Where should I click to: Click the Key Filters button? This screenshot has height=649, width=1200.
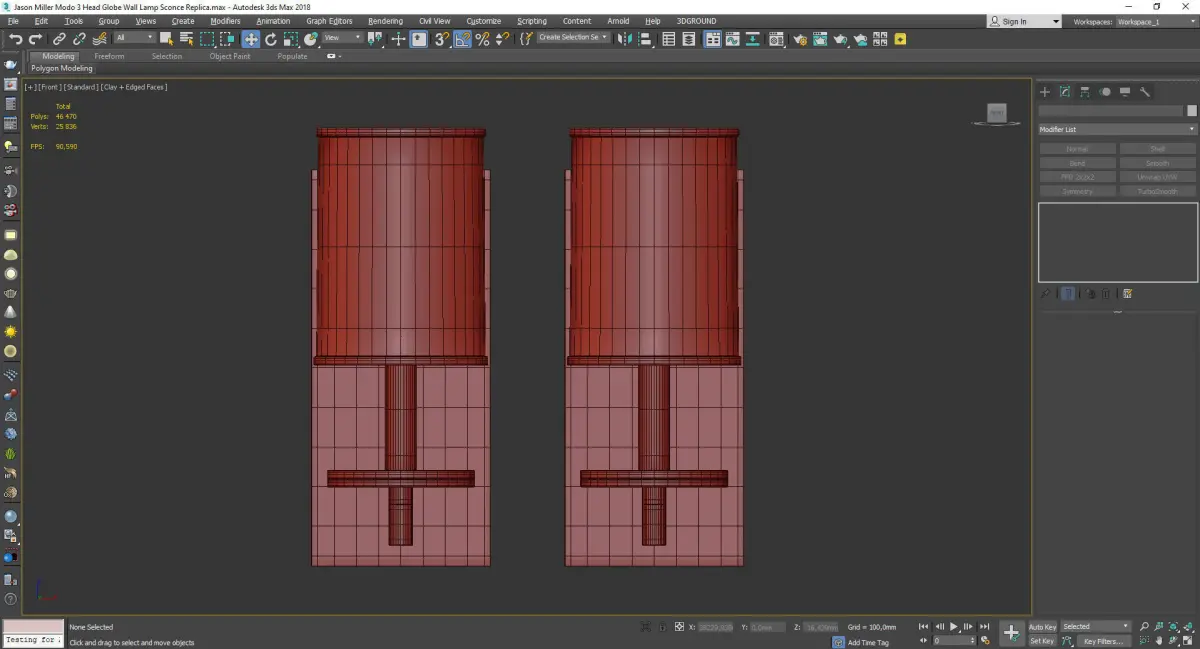coord(1103,641)
